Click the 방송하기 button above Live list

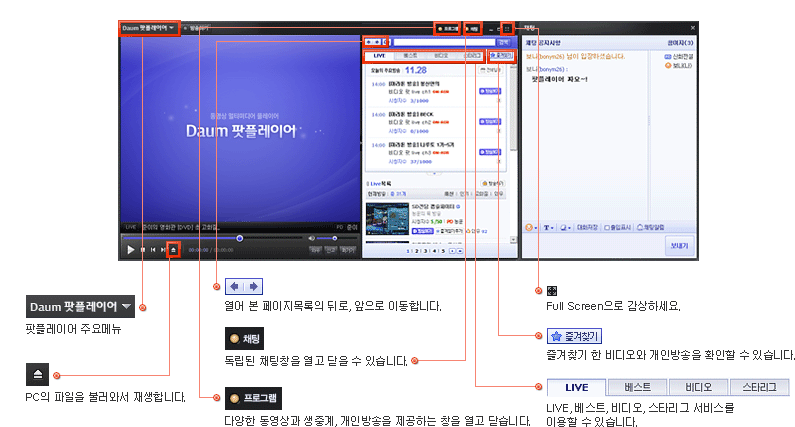point(493,184)
